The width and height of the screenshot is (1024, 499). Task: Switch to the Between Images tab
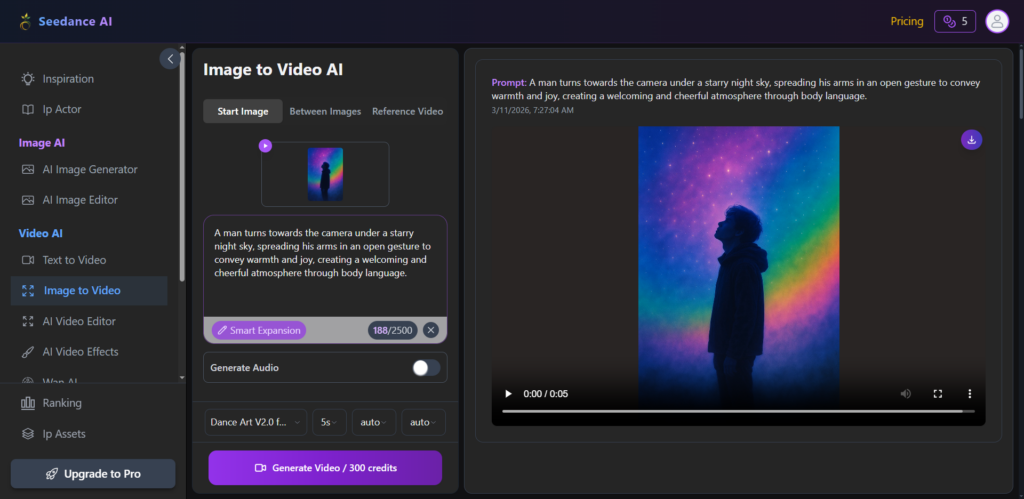[x=325, y=111]
